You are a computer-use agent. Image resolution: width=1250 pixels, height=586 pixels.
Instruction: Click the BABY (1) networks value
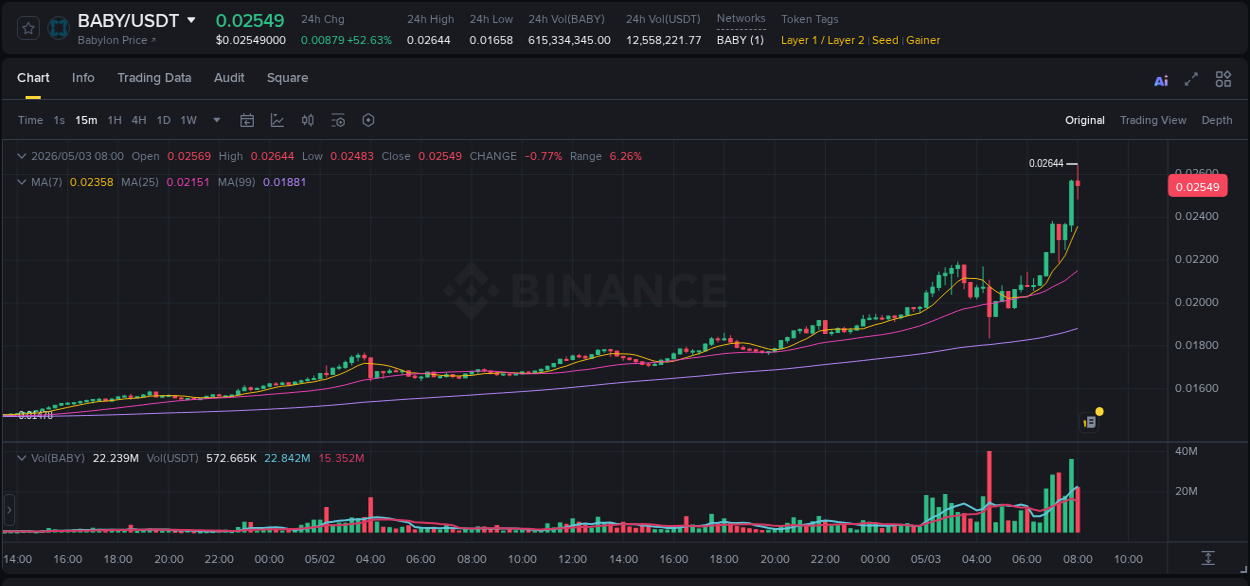click(740, 40)
